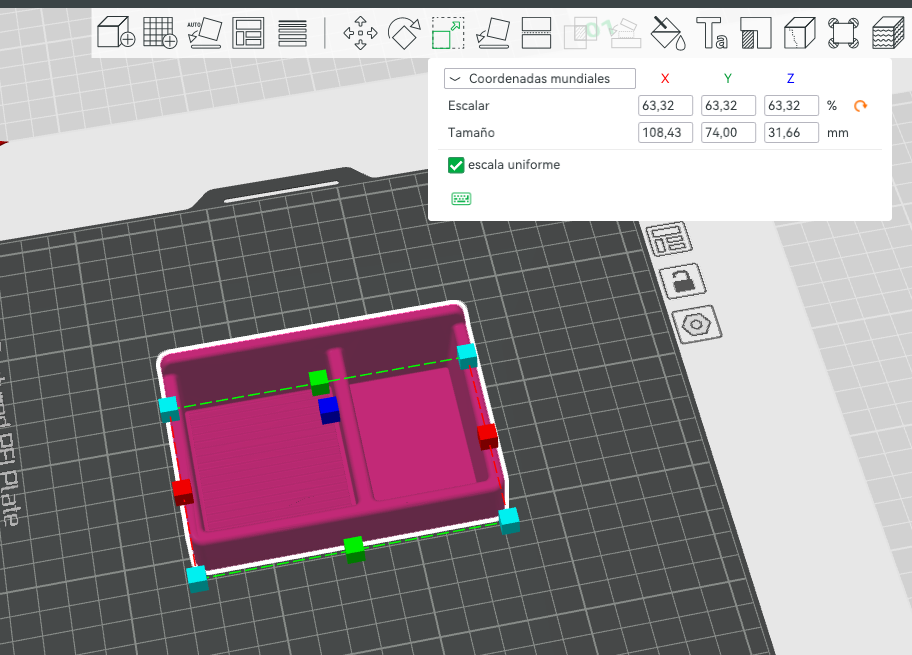This screenshot has height=655, width=912.
Task: Choose the Lay on face tool
Action: [493, 33]
